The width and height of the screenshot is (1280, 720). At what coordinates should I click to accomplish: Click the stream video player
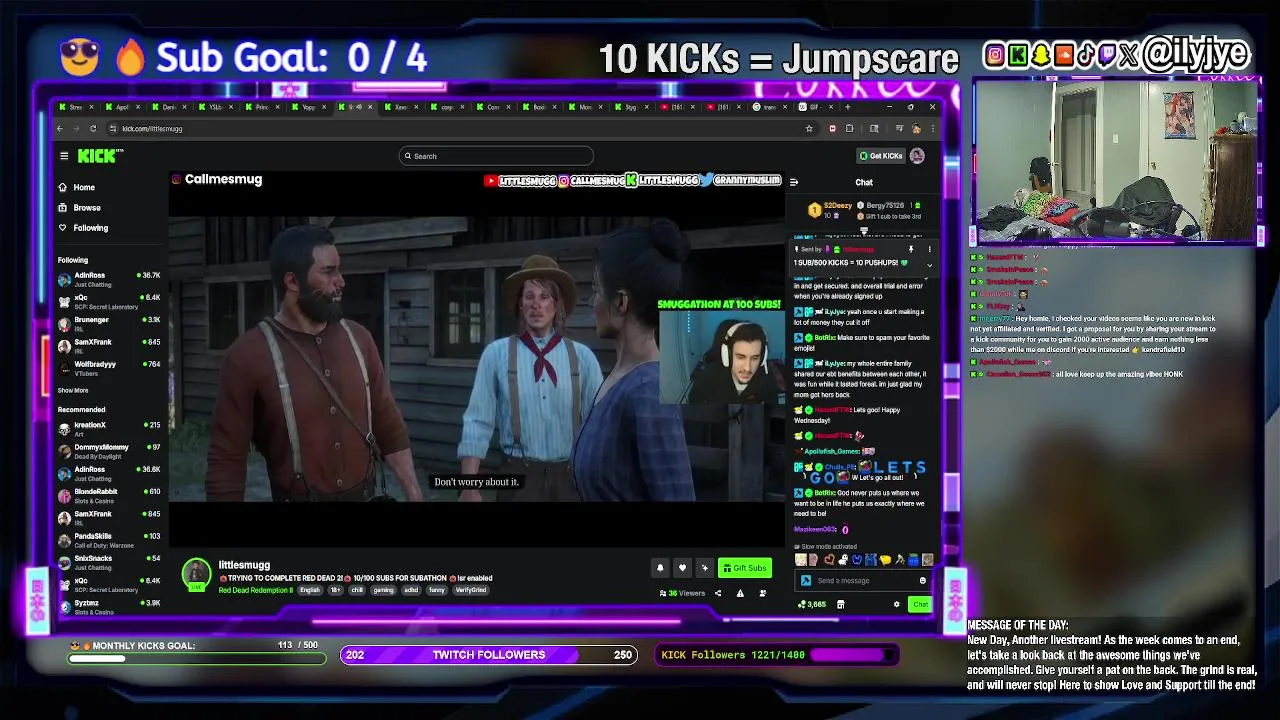tap(477, 358)
